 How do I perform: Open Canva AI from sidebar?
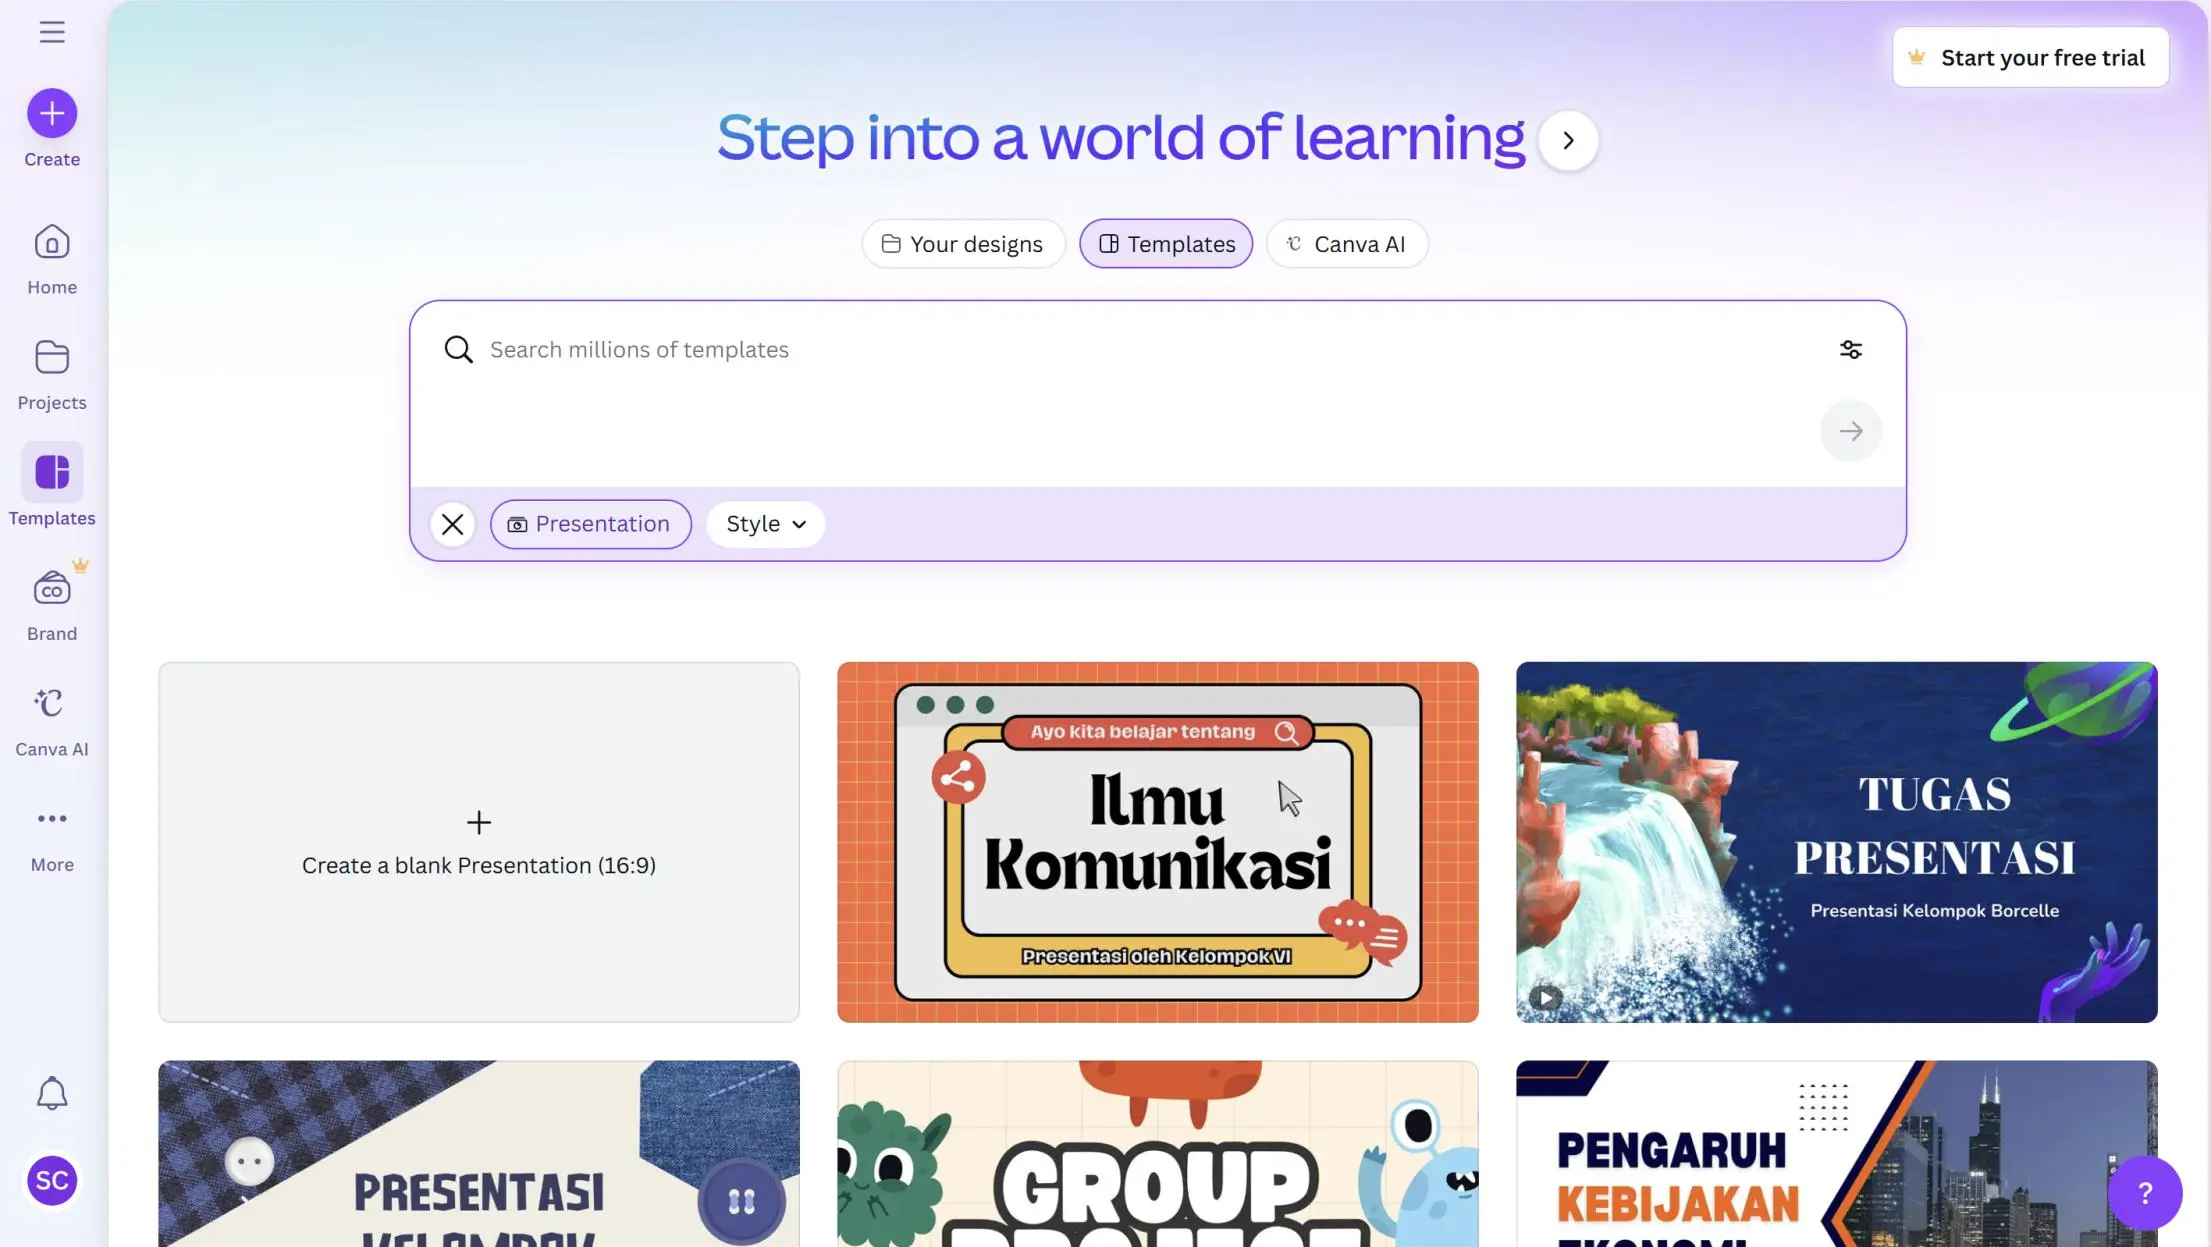tap(52, 721)
